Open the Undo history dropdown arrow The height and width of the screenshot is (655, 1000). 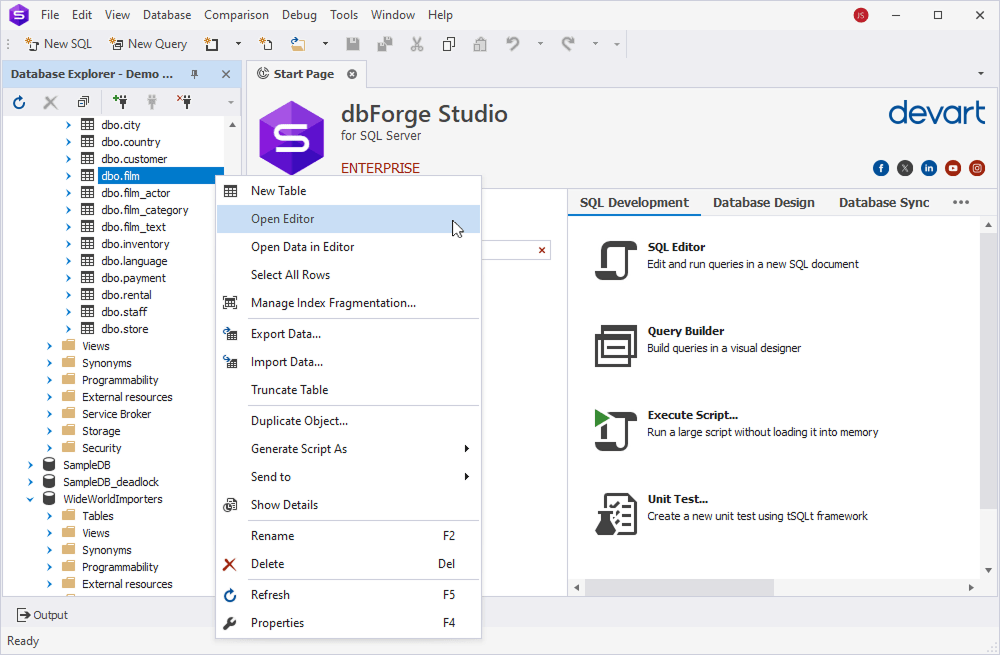540,44
